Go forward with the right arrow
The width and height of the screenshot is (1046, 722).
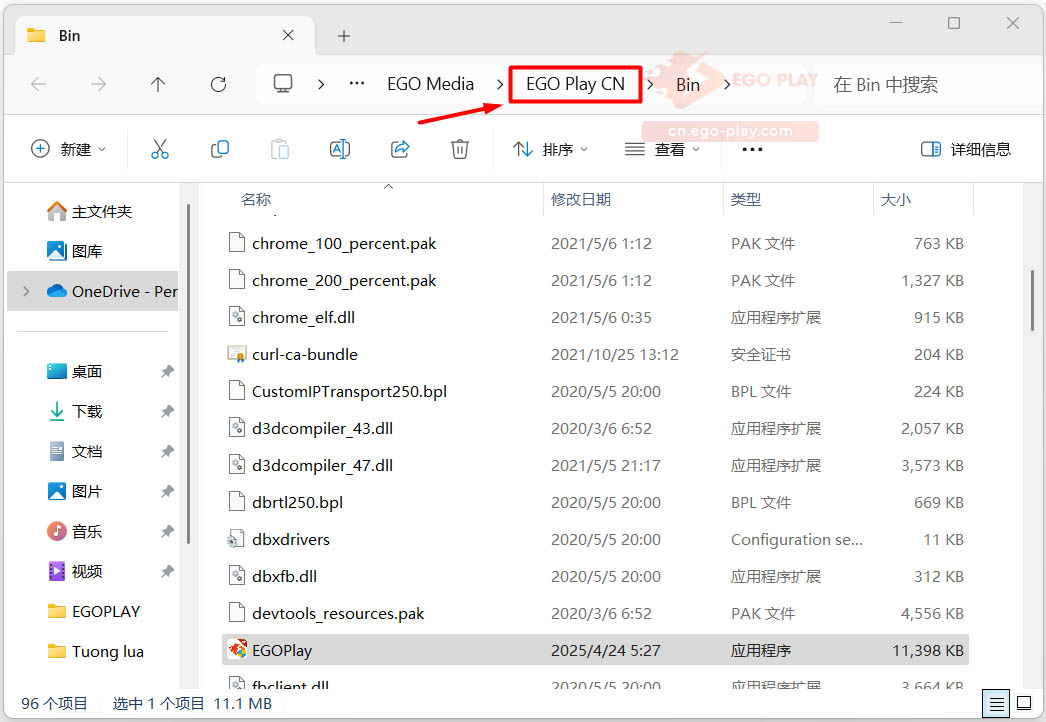point(98,84)
